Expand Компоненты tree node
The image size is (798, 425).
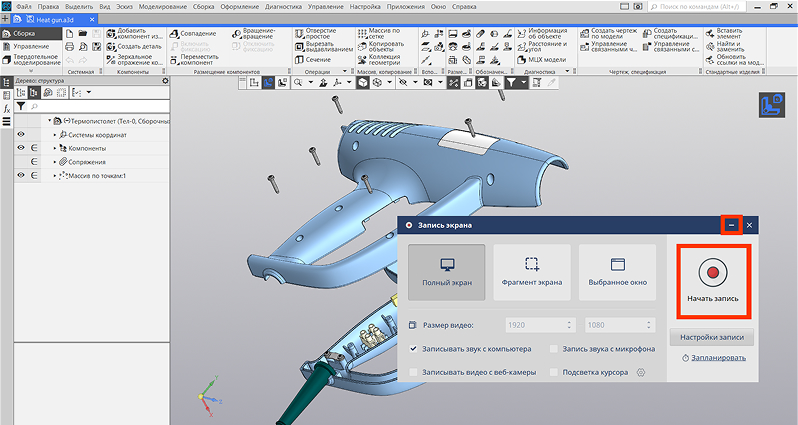pyautogui.click(x=55, y=148)
